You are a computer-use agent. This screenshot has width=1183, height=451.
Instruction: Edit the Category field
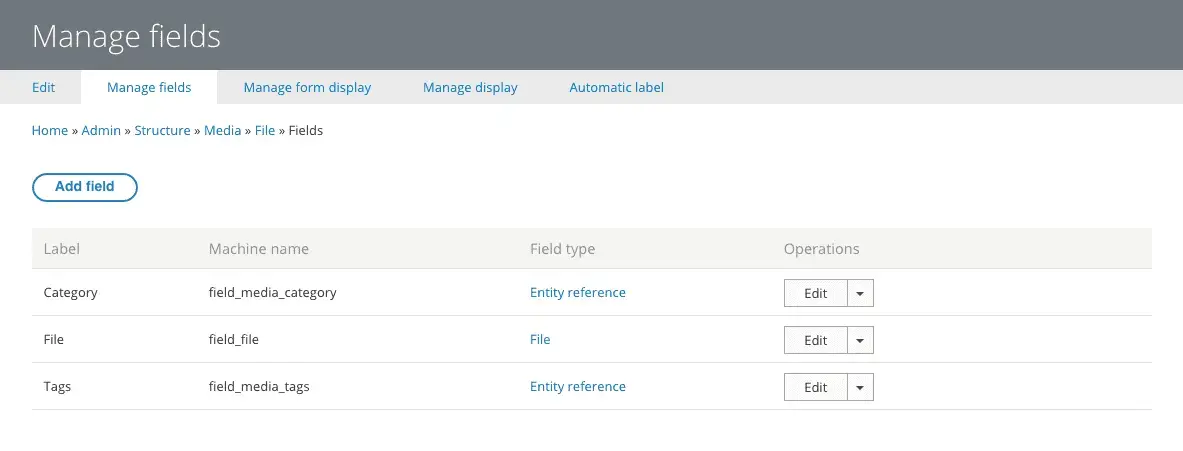815,293
